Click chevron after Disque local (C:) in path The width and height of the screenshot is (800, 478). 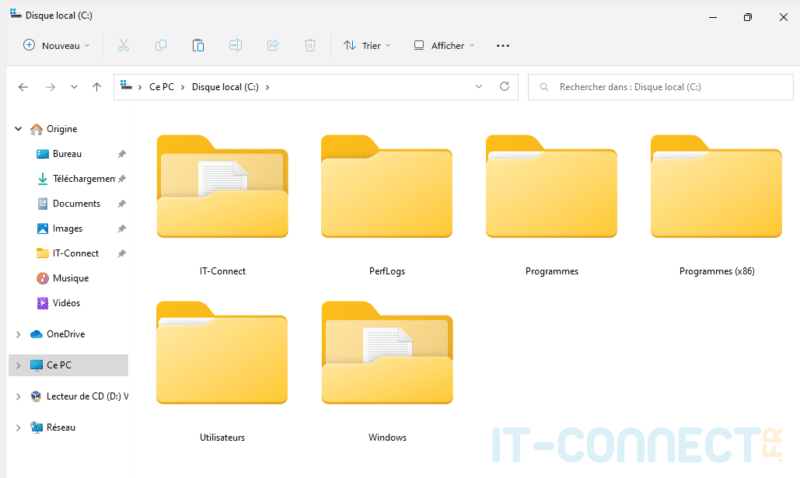pyautogui.click(x=267, y=87)
